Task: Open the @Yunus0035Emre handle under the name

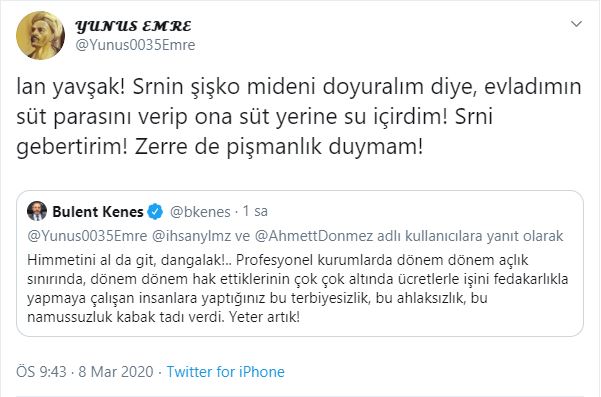Action: (x=135, y=45)
